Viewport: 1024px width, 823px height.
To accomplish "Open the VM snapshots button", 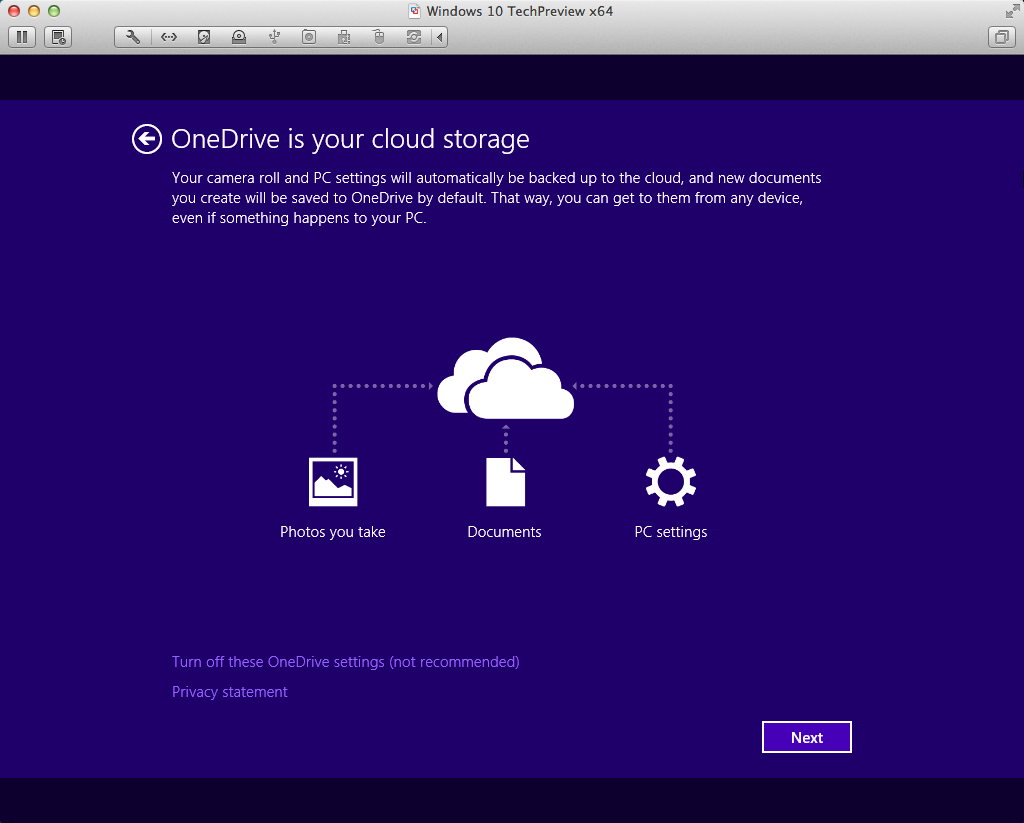I will click(58, 37).
